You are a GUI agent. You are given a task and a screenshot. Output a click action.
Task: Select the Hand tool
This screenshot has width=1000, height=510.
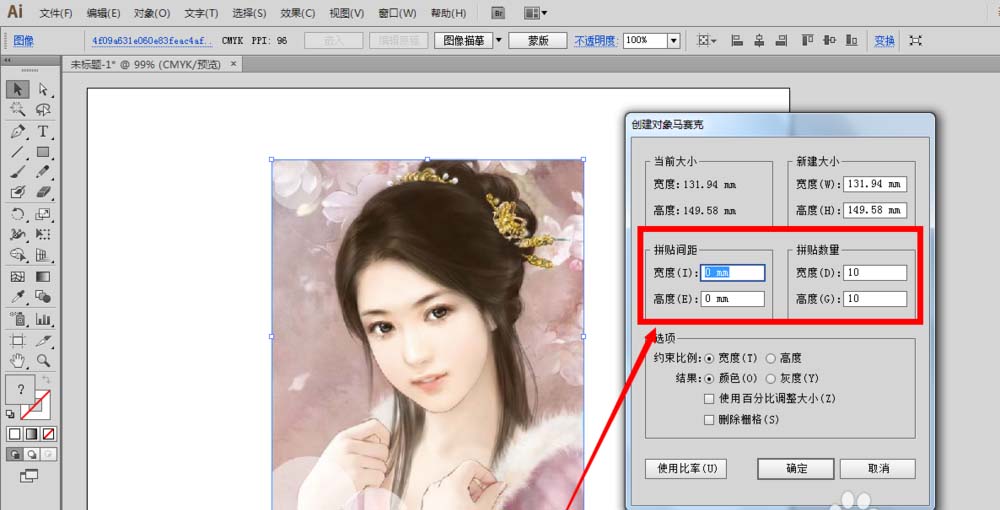[18, 361]
